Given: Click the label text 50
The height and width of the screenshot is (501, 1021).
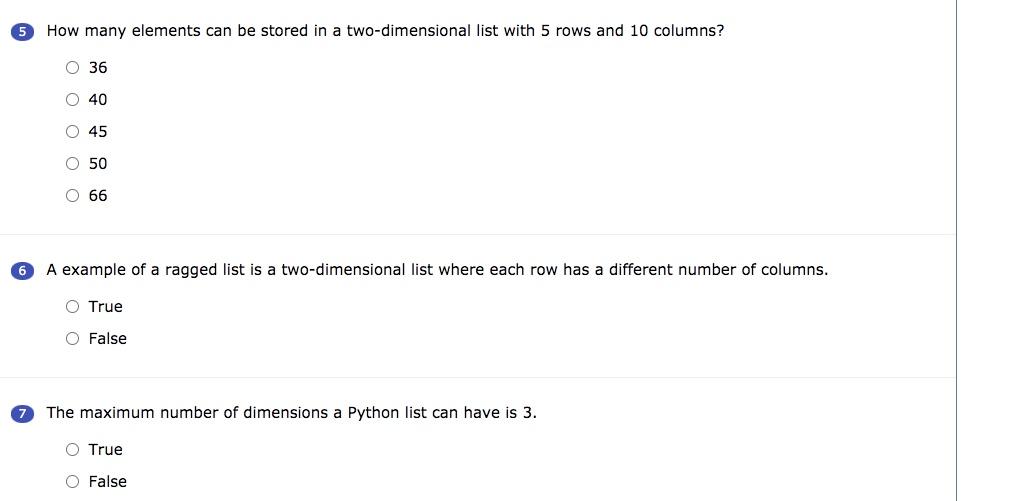Looking at the screenshot, I should [x=98, y=164].
